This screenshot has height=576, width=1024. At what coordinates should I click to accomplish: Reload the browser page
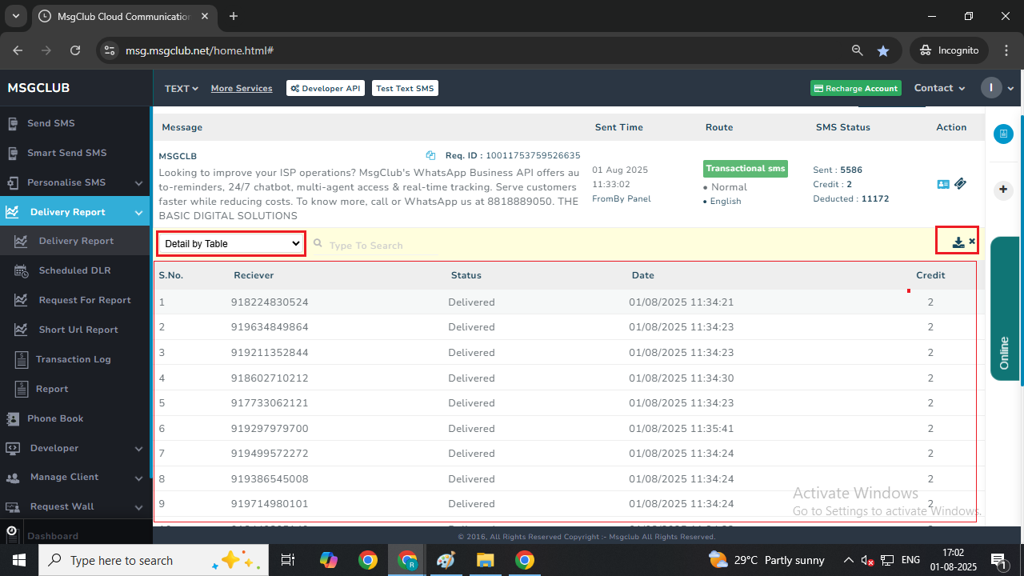[x=75, y=50]
